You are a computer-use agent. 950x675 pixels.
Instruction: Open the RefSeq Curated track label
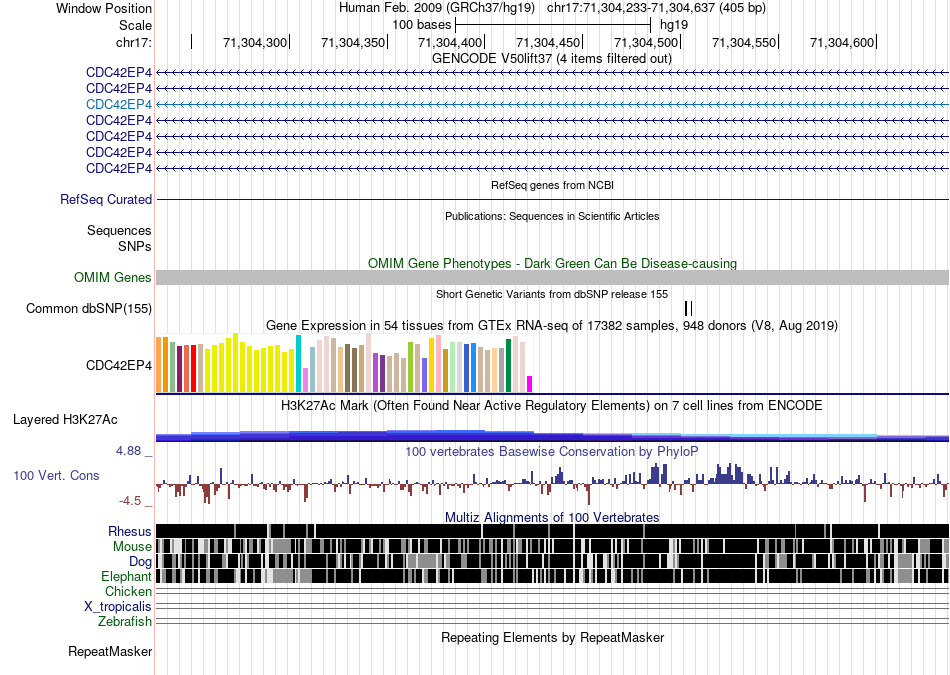click(106, 199)
